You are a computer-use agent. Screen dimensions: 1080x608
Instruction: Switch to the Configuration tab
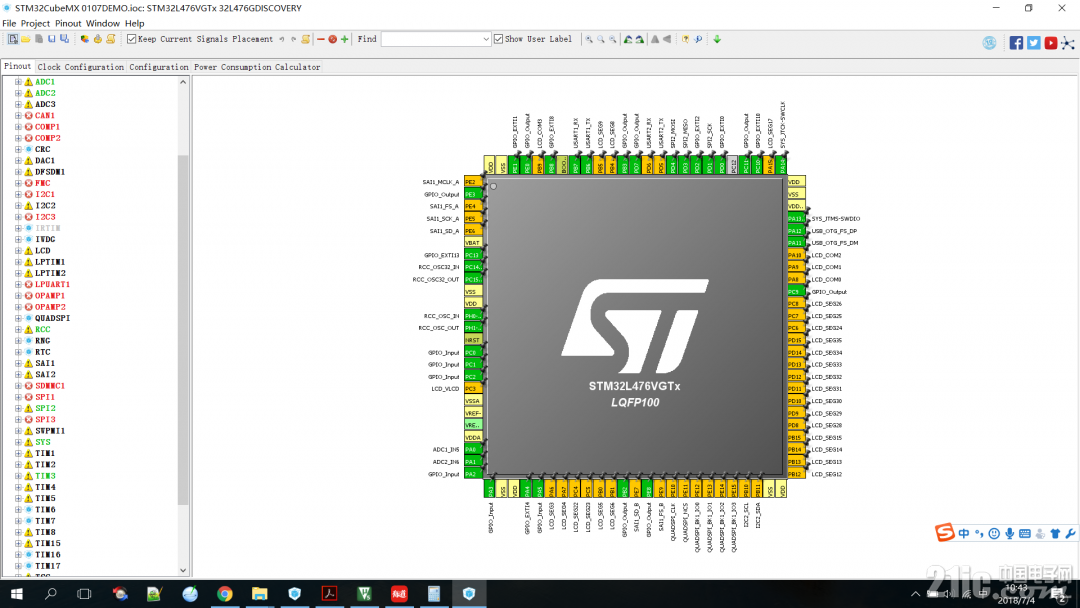click(158, 67)
